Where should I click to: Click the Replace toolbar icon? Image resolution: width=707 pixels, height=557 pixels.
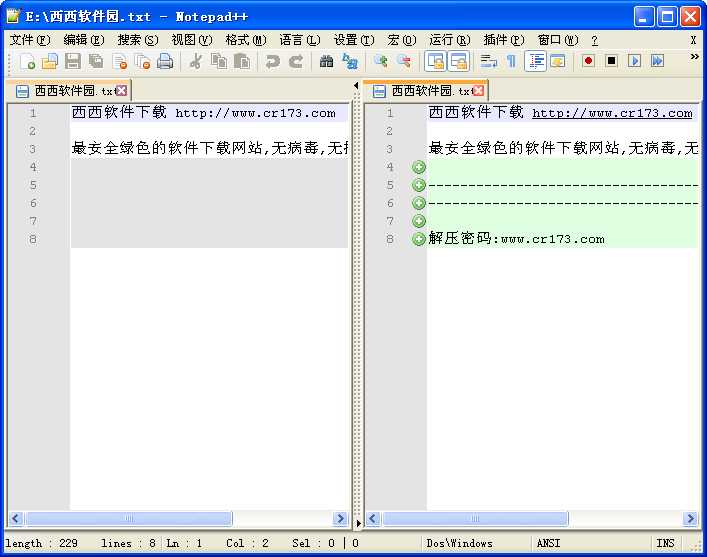(350, 61)
